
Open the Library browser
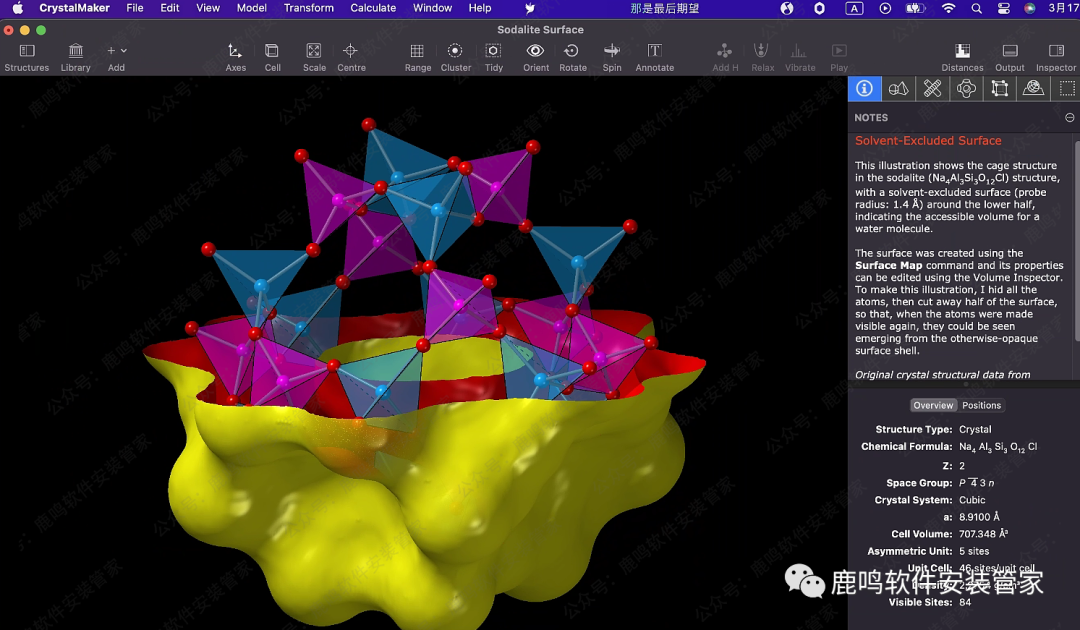pos(75,51)
